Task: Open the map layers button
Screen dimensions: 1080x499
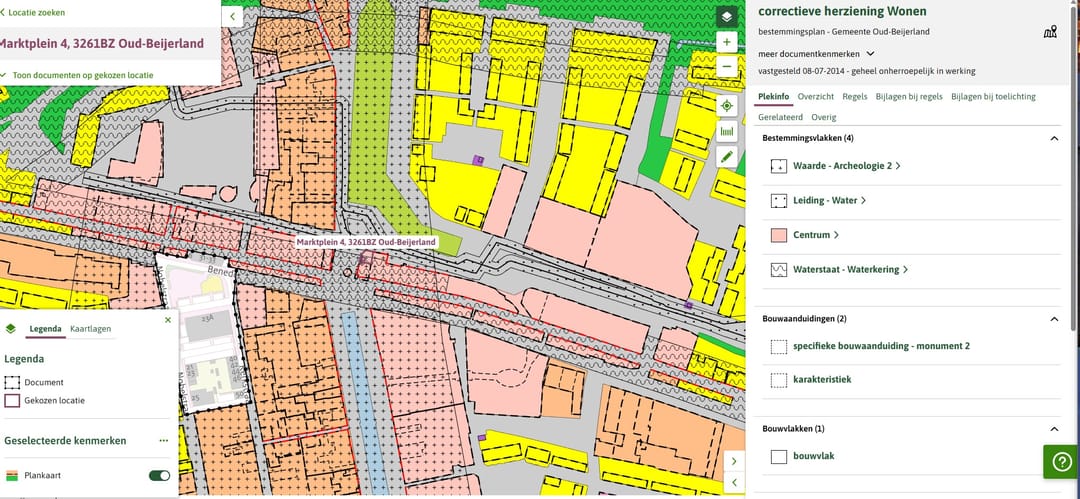Action: [x=727, y=16]
